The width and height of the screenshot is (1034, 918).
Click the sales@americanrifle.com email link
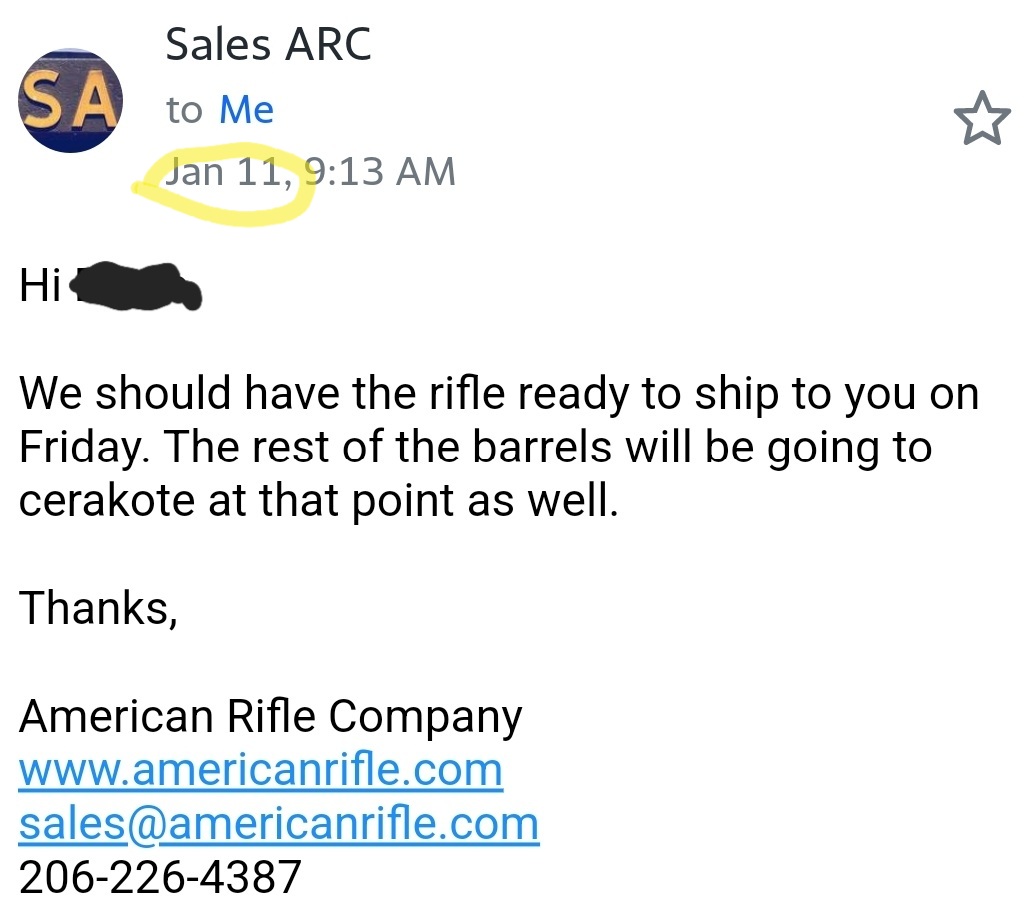click(x=279, y=824)
